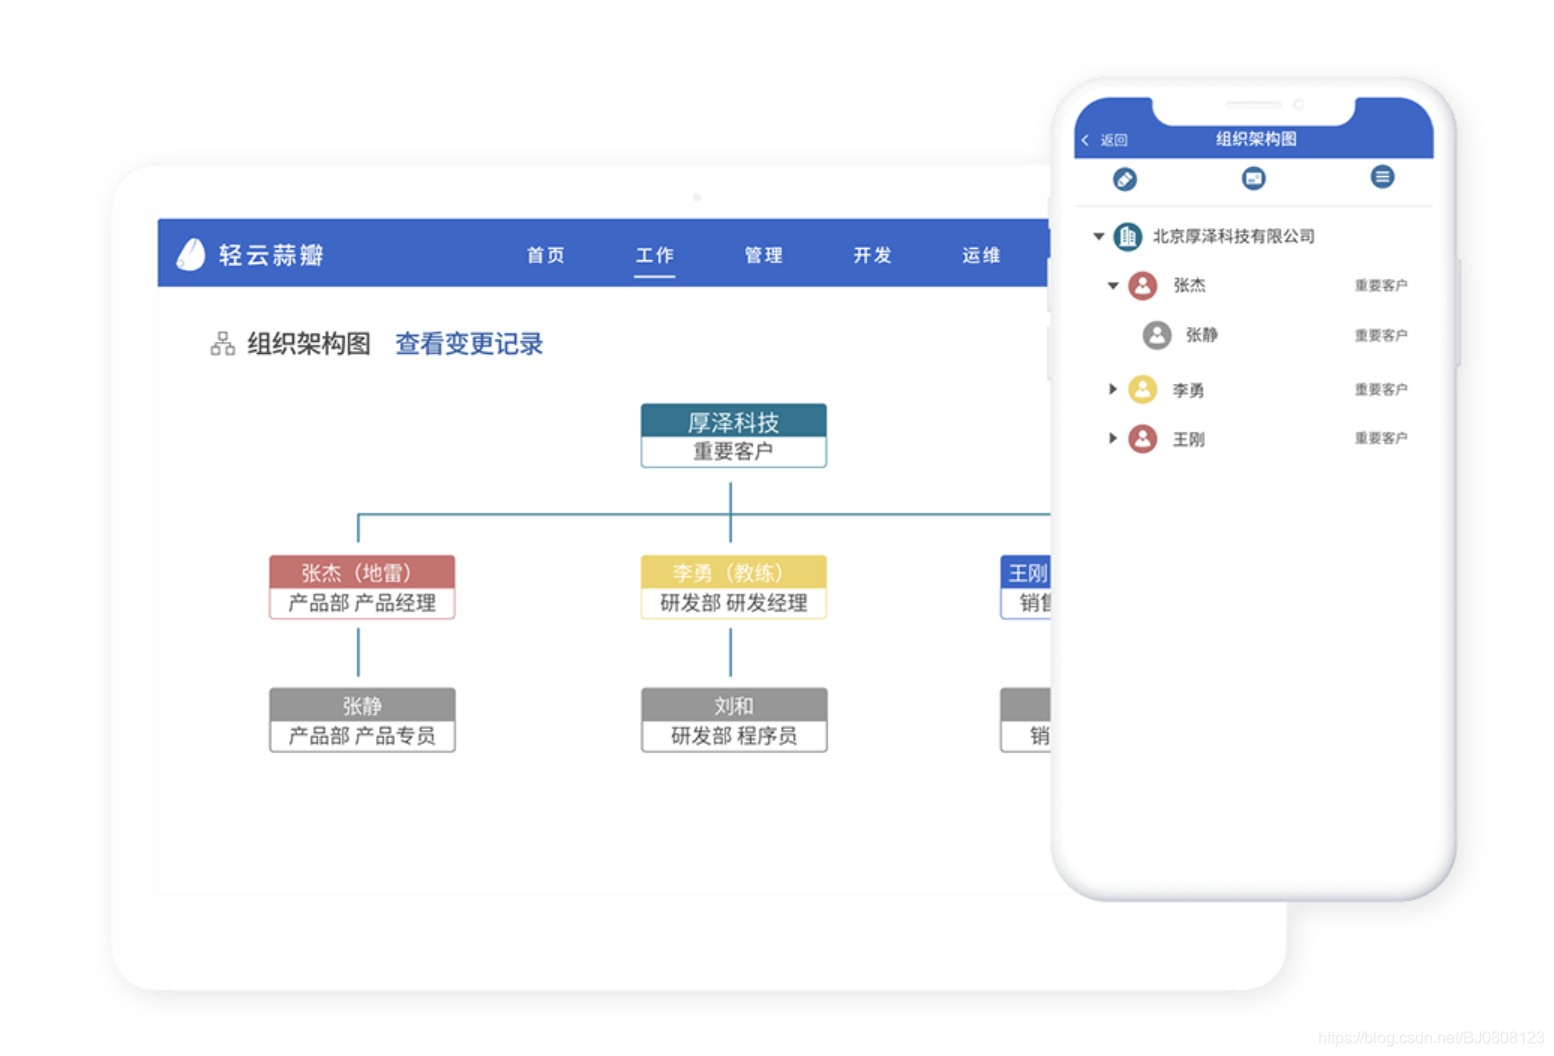Tap the red 张杰 avatar icon
1554x1056 pixels.
[x=1143, y=285]
